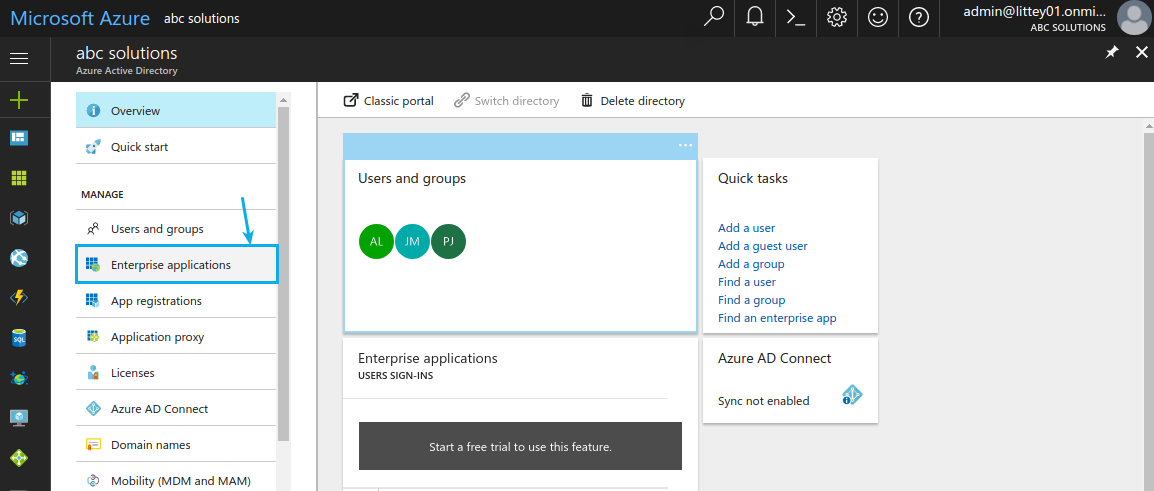Click the feedback smiley icon
Viewport: 1154px width, 491px height.
pos(877,18)
